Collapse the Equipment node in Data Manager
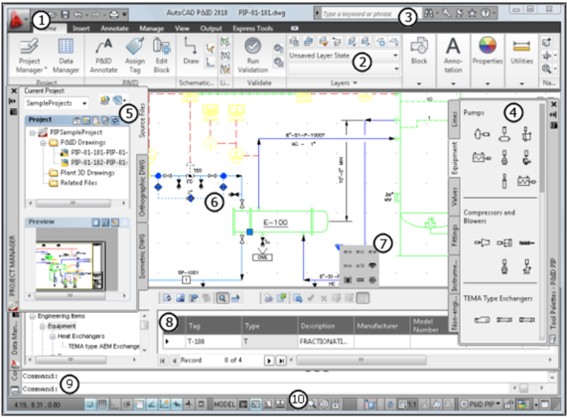 (x=43, y=326)
